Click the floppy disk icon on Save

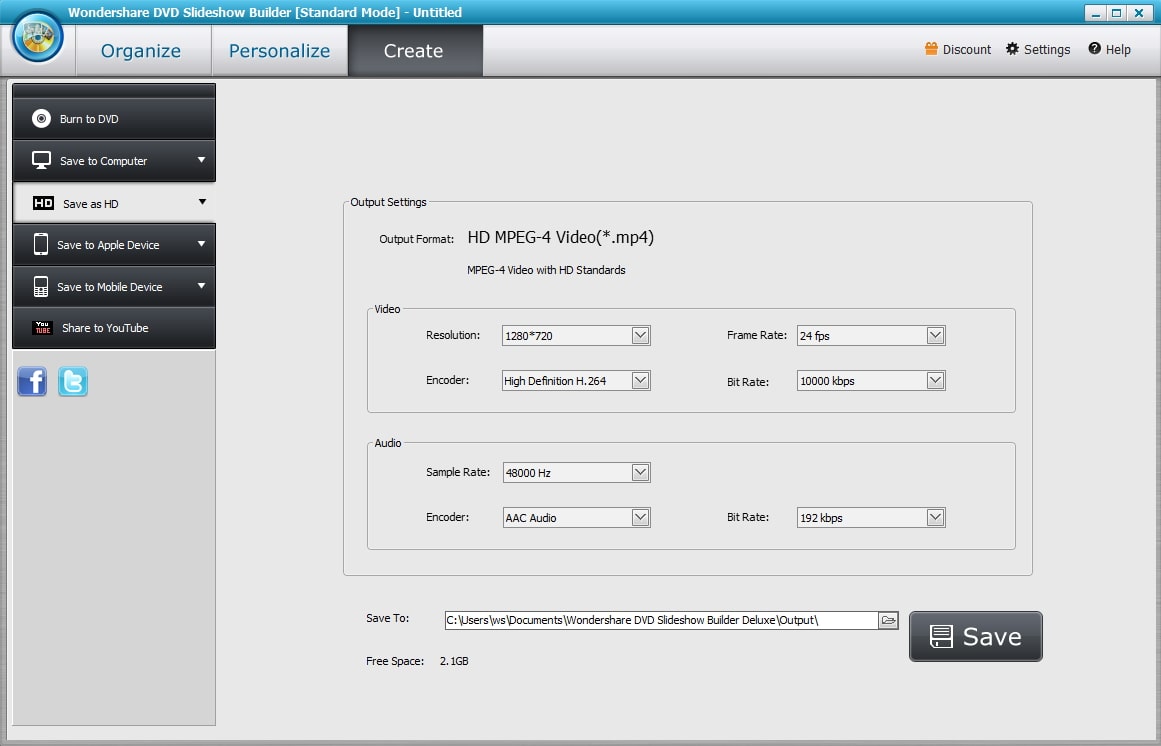[941, 636]
